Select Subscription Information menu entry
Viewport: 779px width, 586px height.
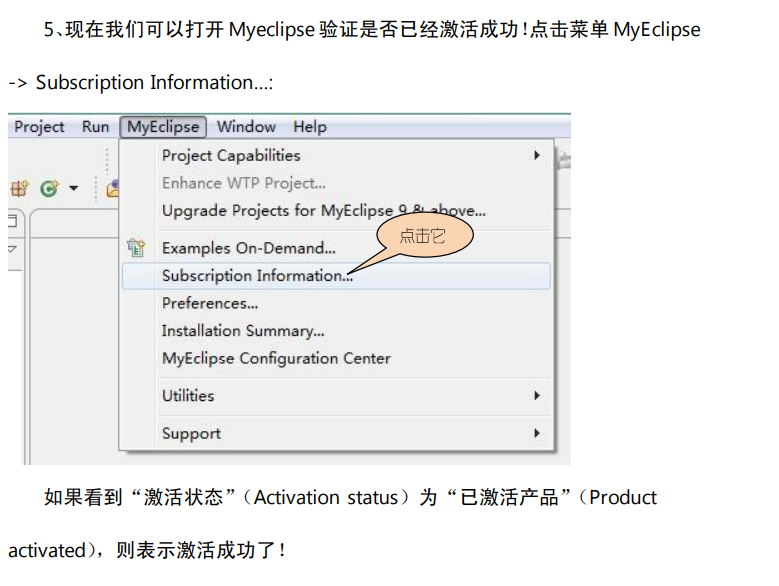pyautogui.click(x=336, y=276)
